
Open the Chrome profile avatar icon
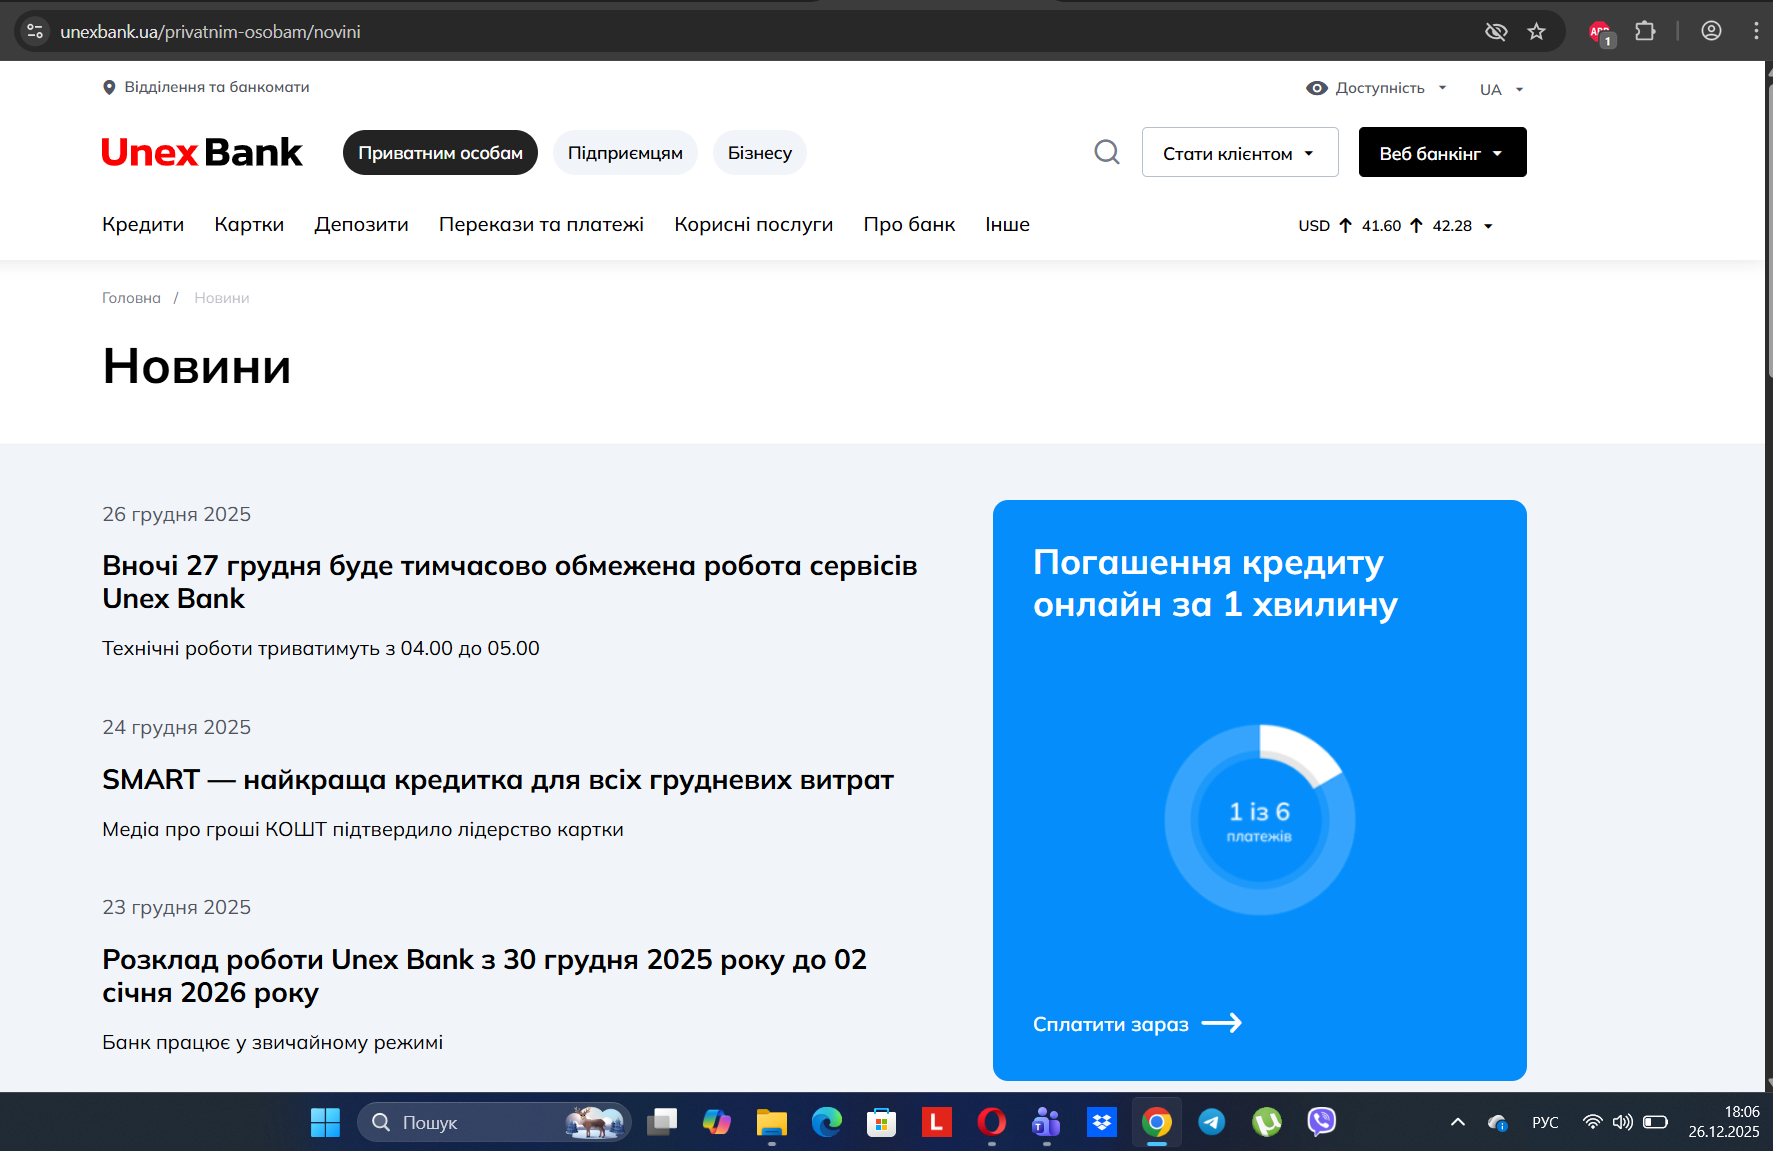tap(1711, 31)
